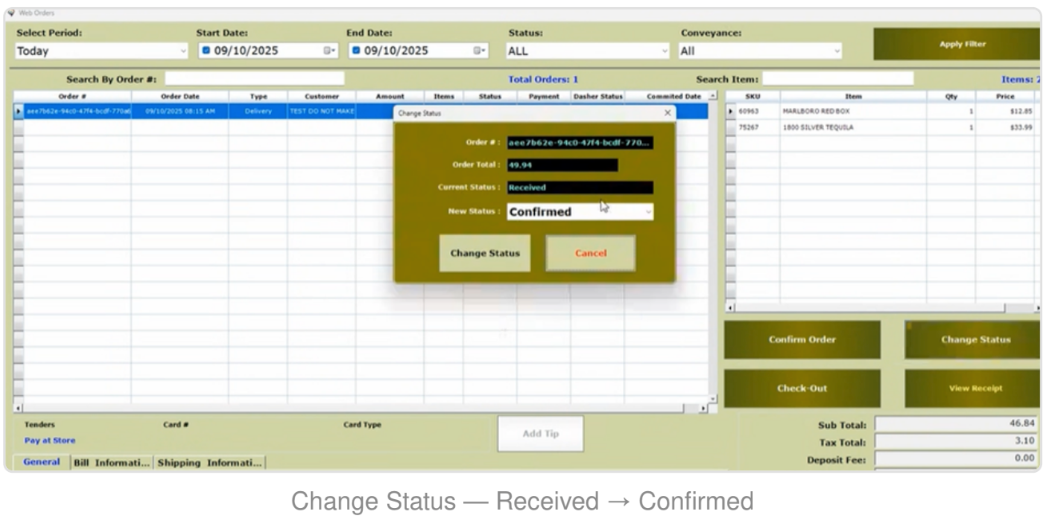Click orders grid scroll up arrow

point(713,96)
